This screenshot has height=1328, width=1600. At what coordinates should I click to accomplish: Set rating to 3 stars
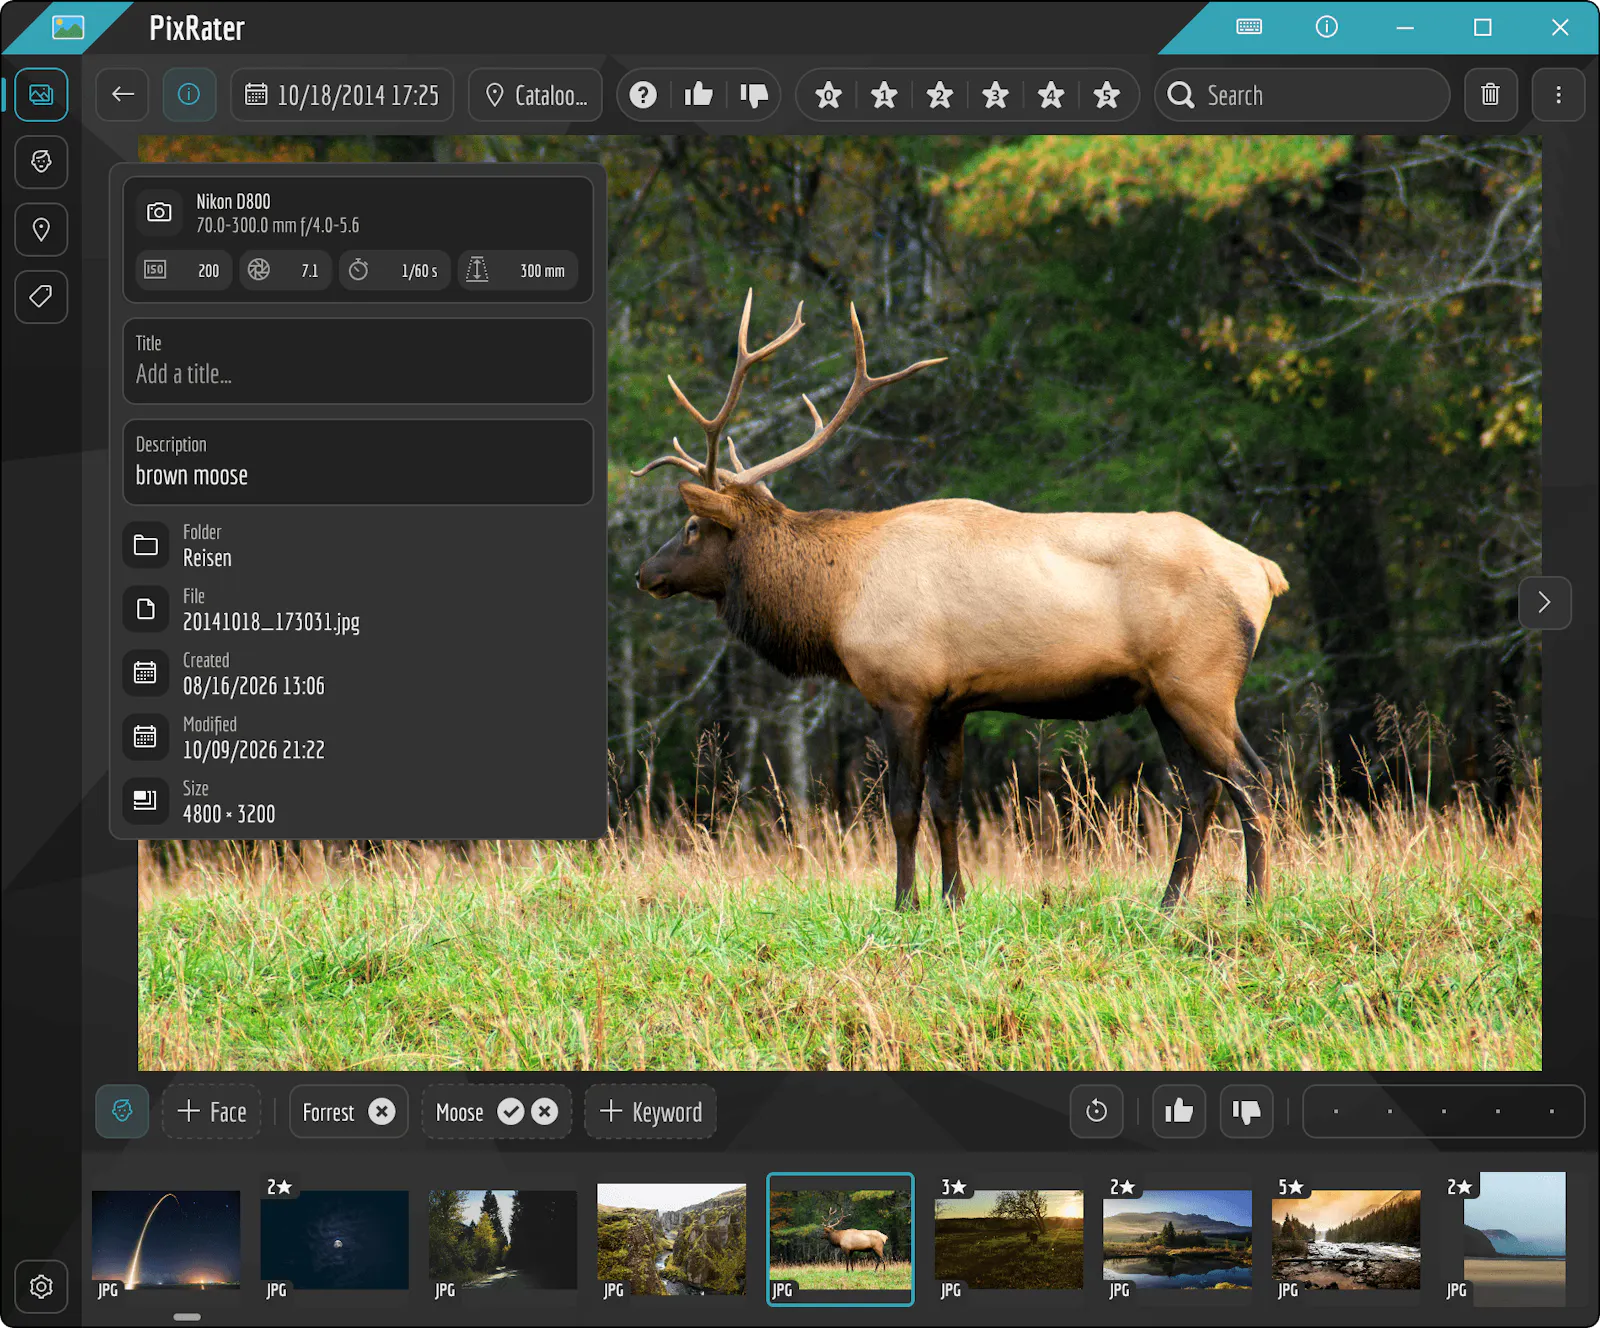pos(995,95)
